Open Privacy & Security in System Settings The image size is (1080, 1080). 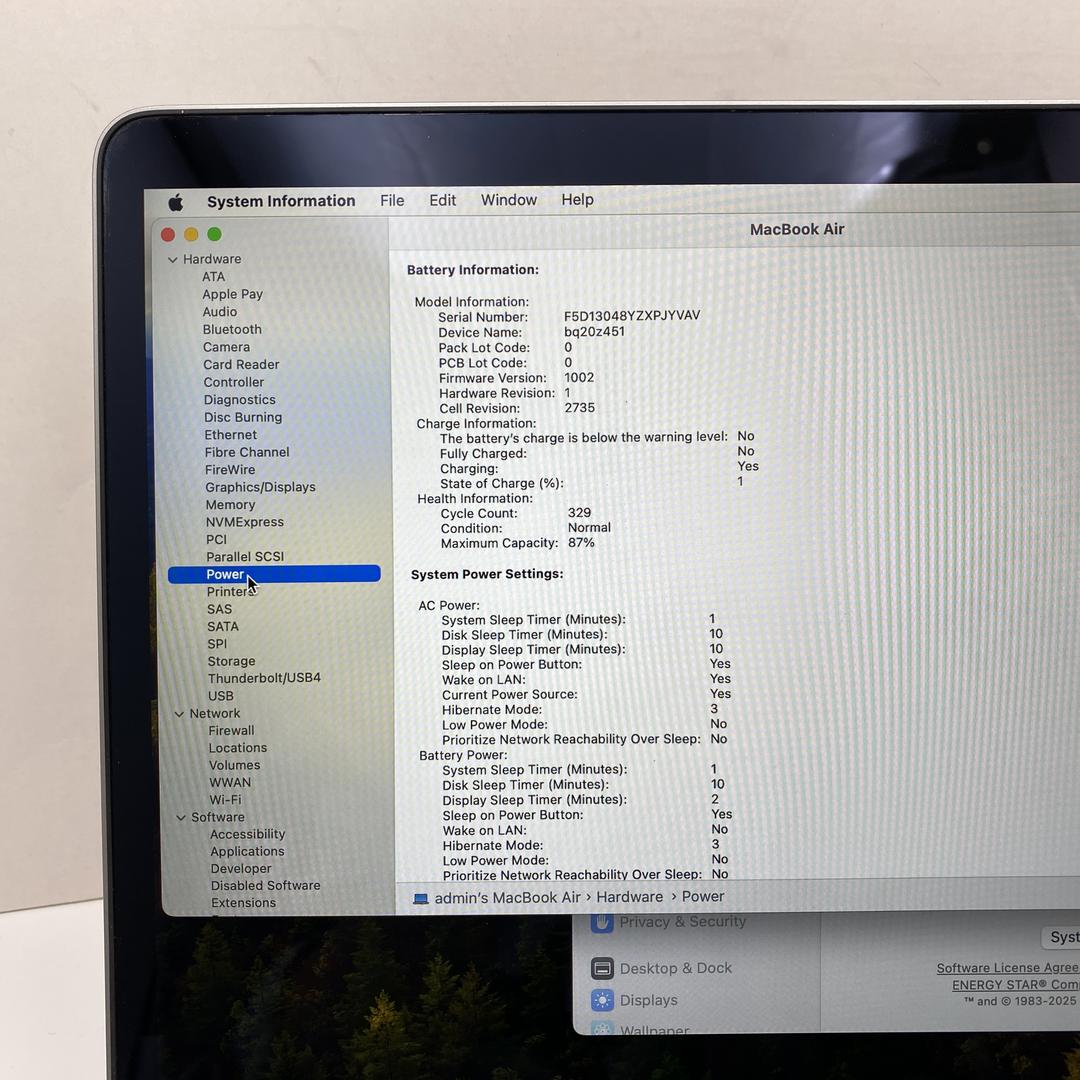coord(668,922)
